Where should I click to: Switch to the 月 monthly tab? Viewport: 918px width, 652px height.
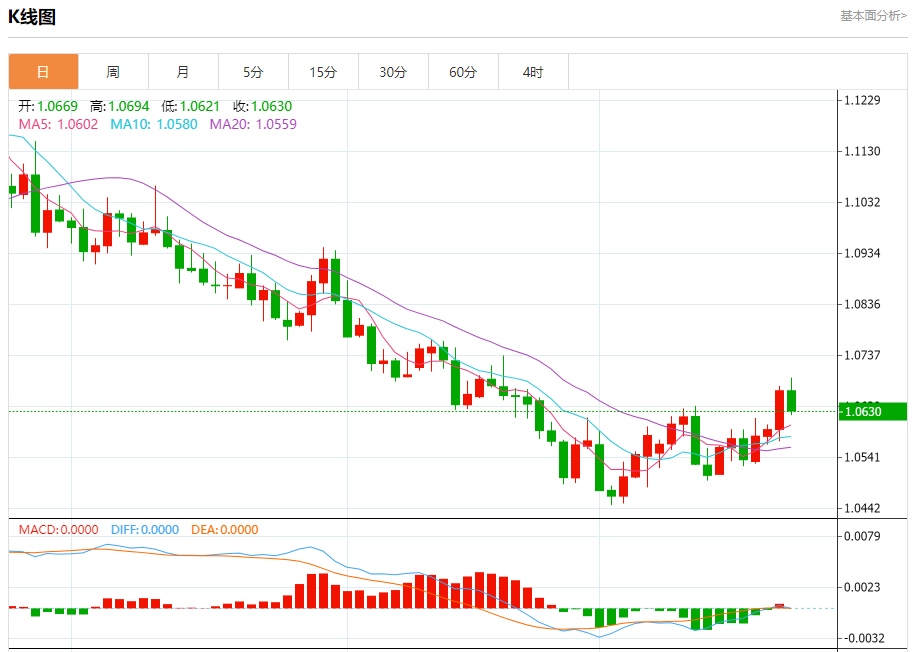coord(183,72)
